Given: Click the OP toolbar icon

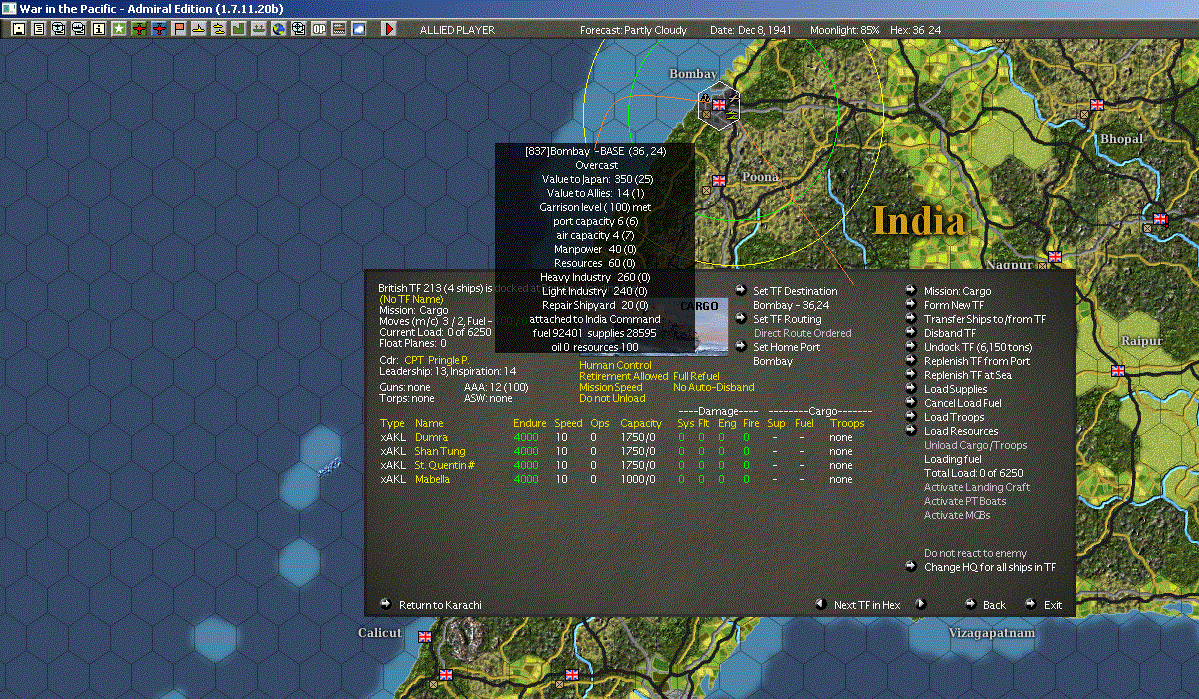Looking at the screenshot, I should tap(318, 29).
